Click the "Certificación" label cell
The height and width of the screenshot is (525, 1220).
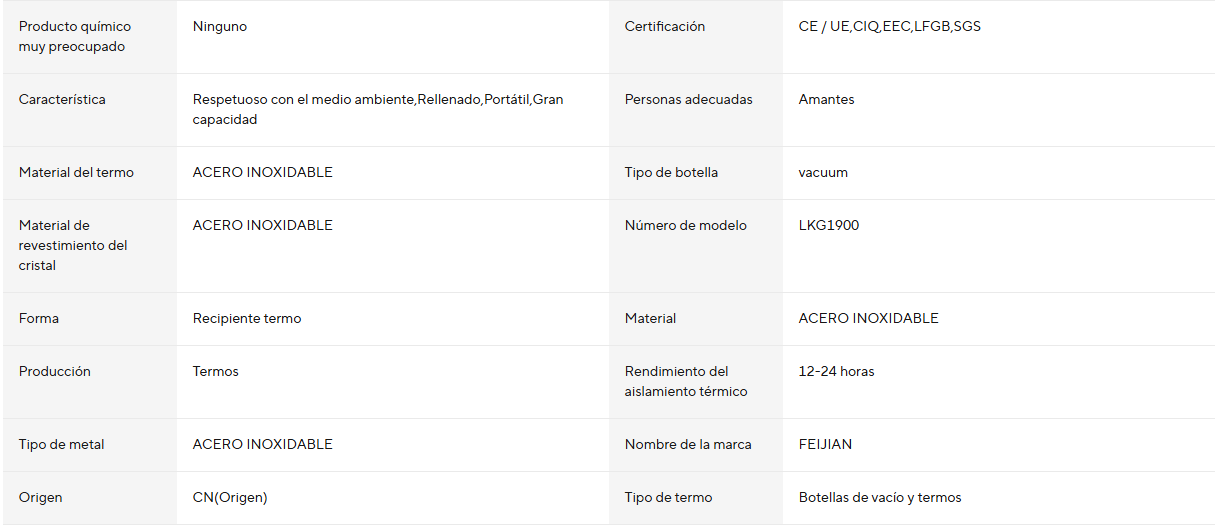point(665,27)
